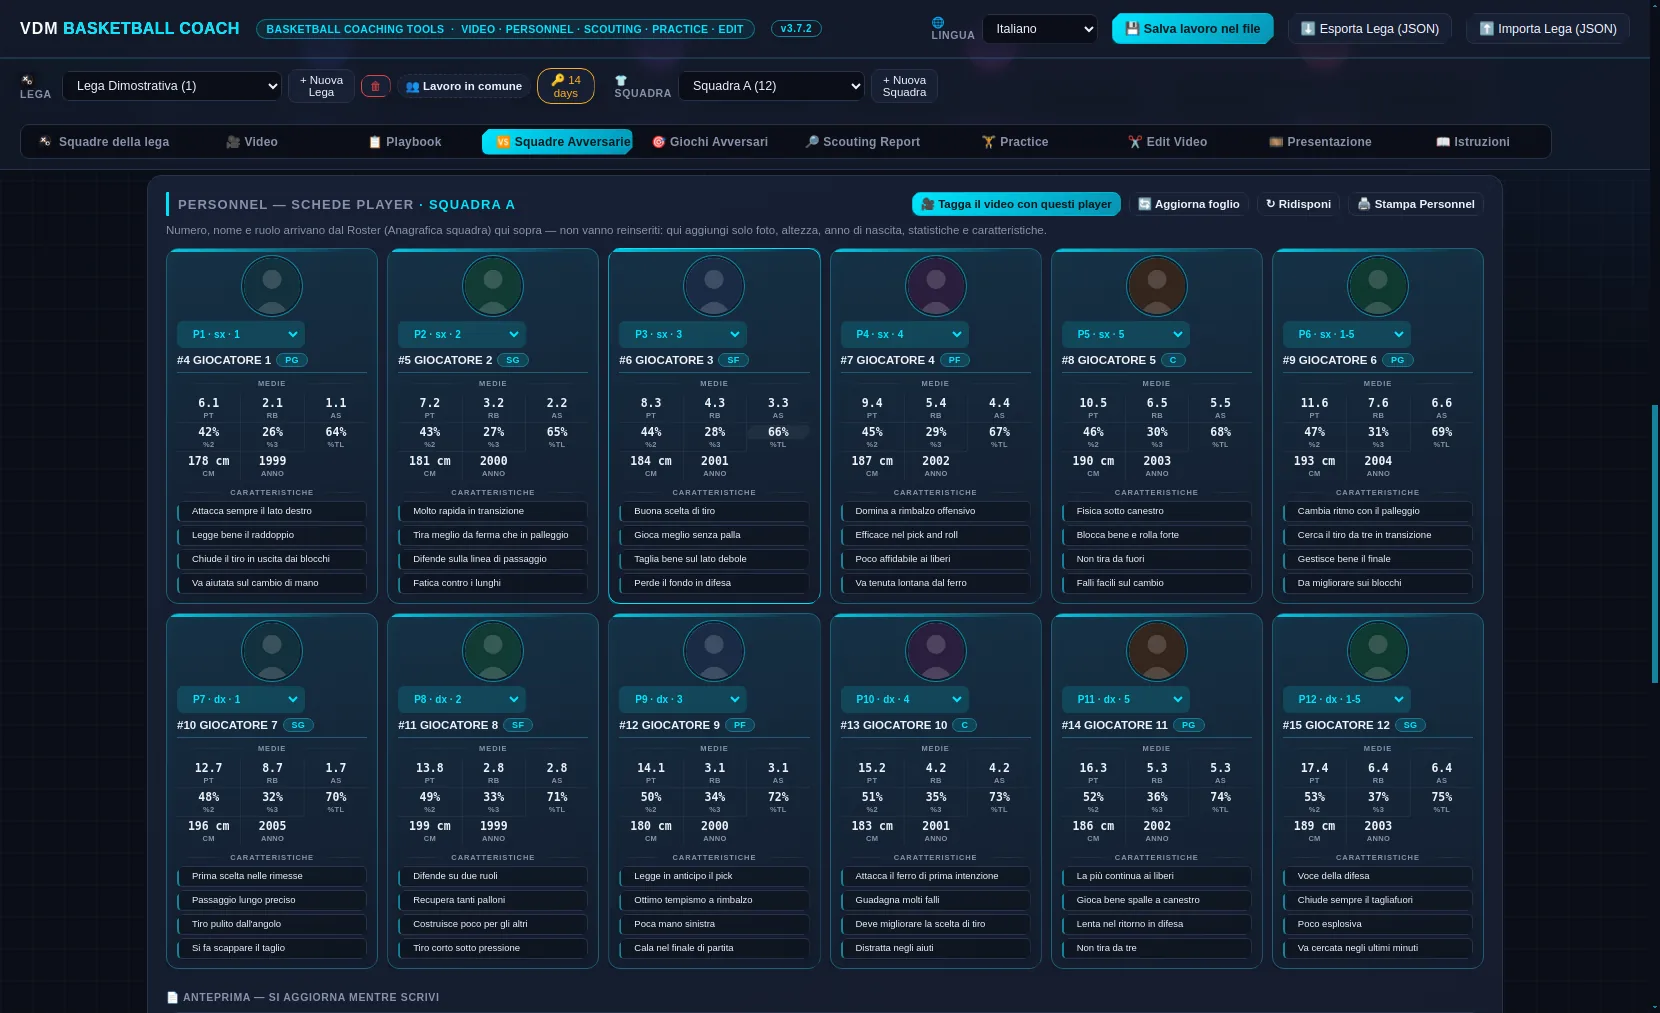Click Giocatore 3 avatar photo placeholder
Viewport: 1660px width, 1013px height.
click(x=714, y=286)
